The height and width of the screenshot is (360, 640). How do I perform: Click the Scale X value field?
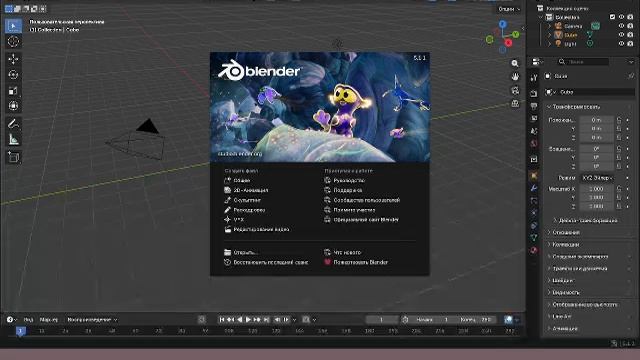tap(596, 189)
